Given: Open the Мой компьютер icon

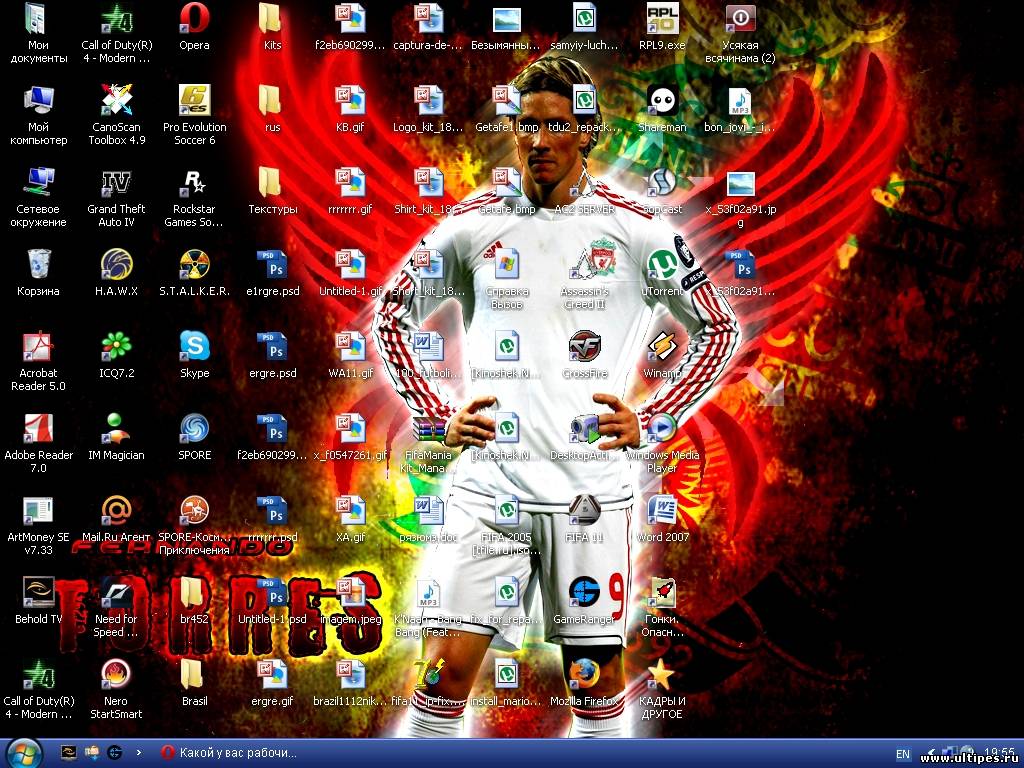Looking at the screenshot, I should pos(38,101).
